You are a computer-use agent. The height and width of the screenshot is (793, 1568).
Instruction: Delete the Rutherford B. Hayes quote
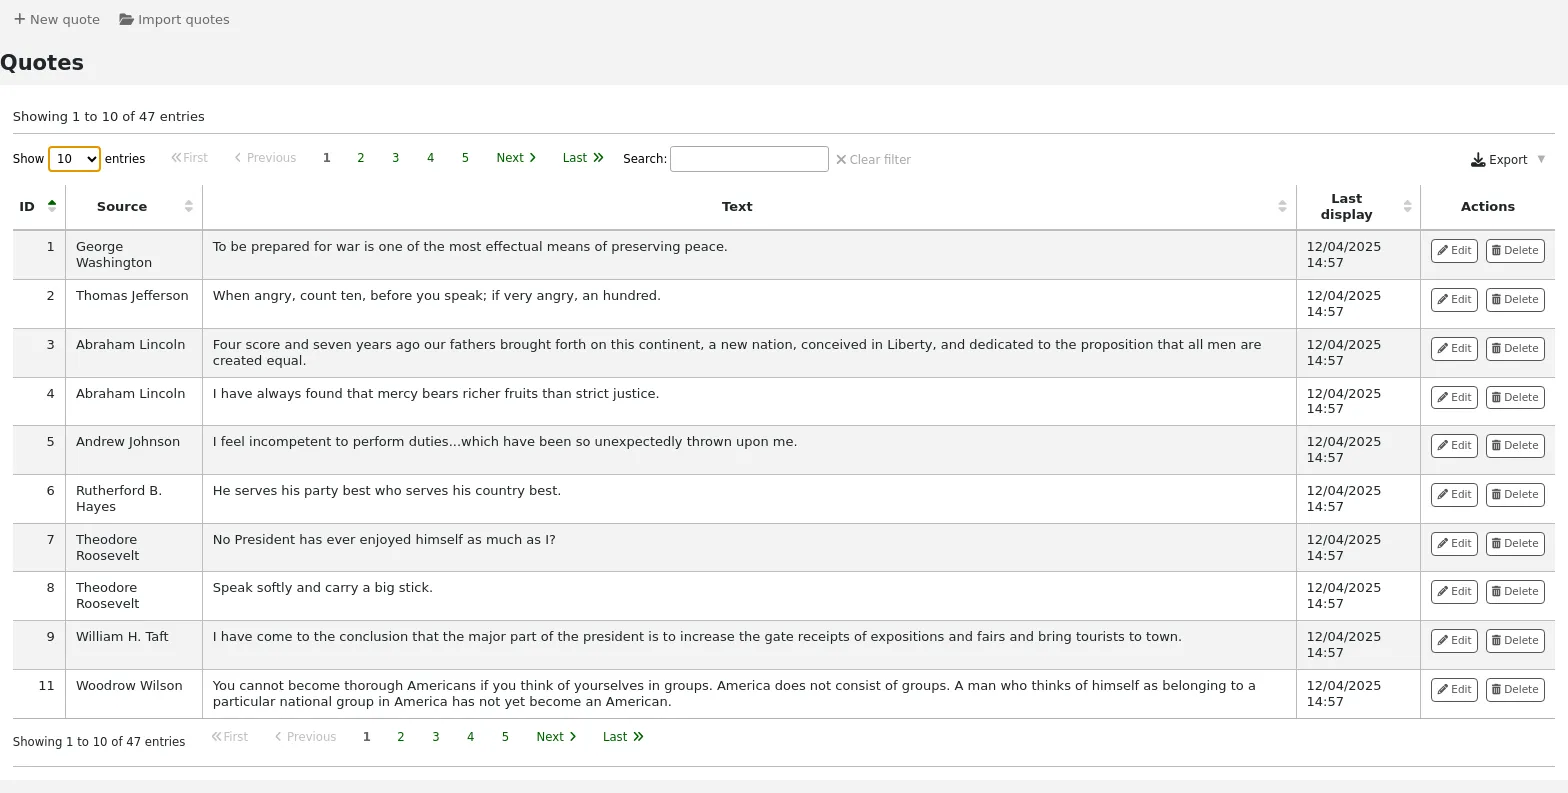click(x=1515, y=495)
